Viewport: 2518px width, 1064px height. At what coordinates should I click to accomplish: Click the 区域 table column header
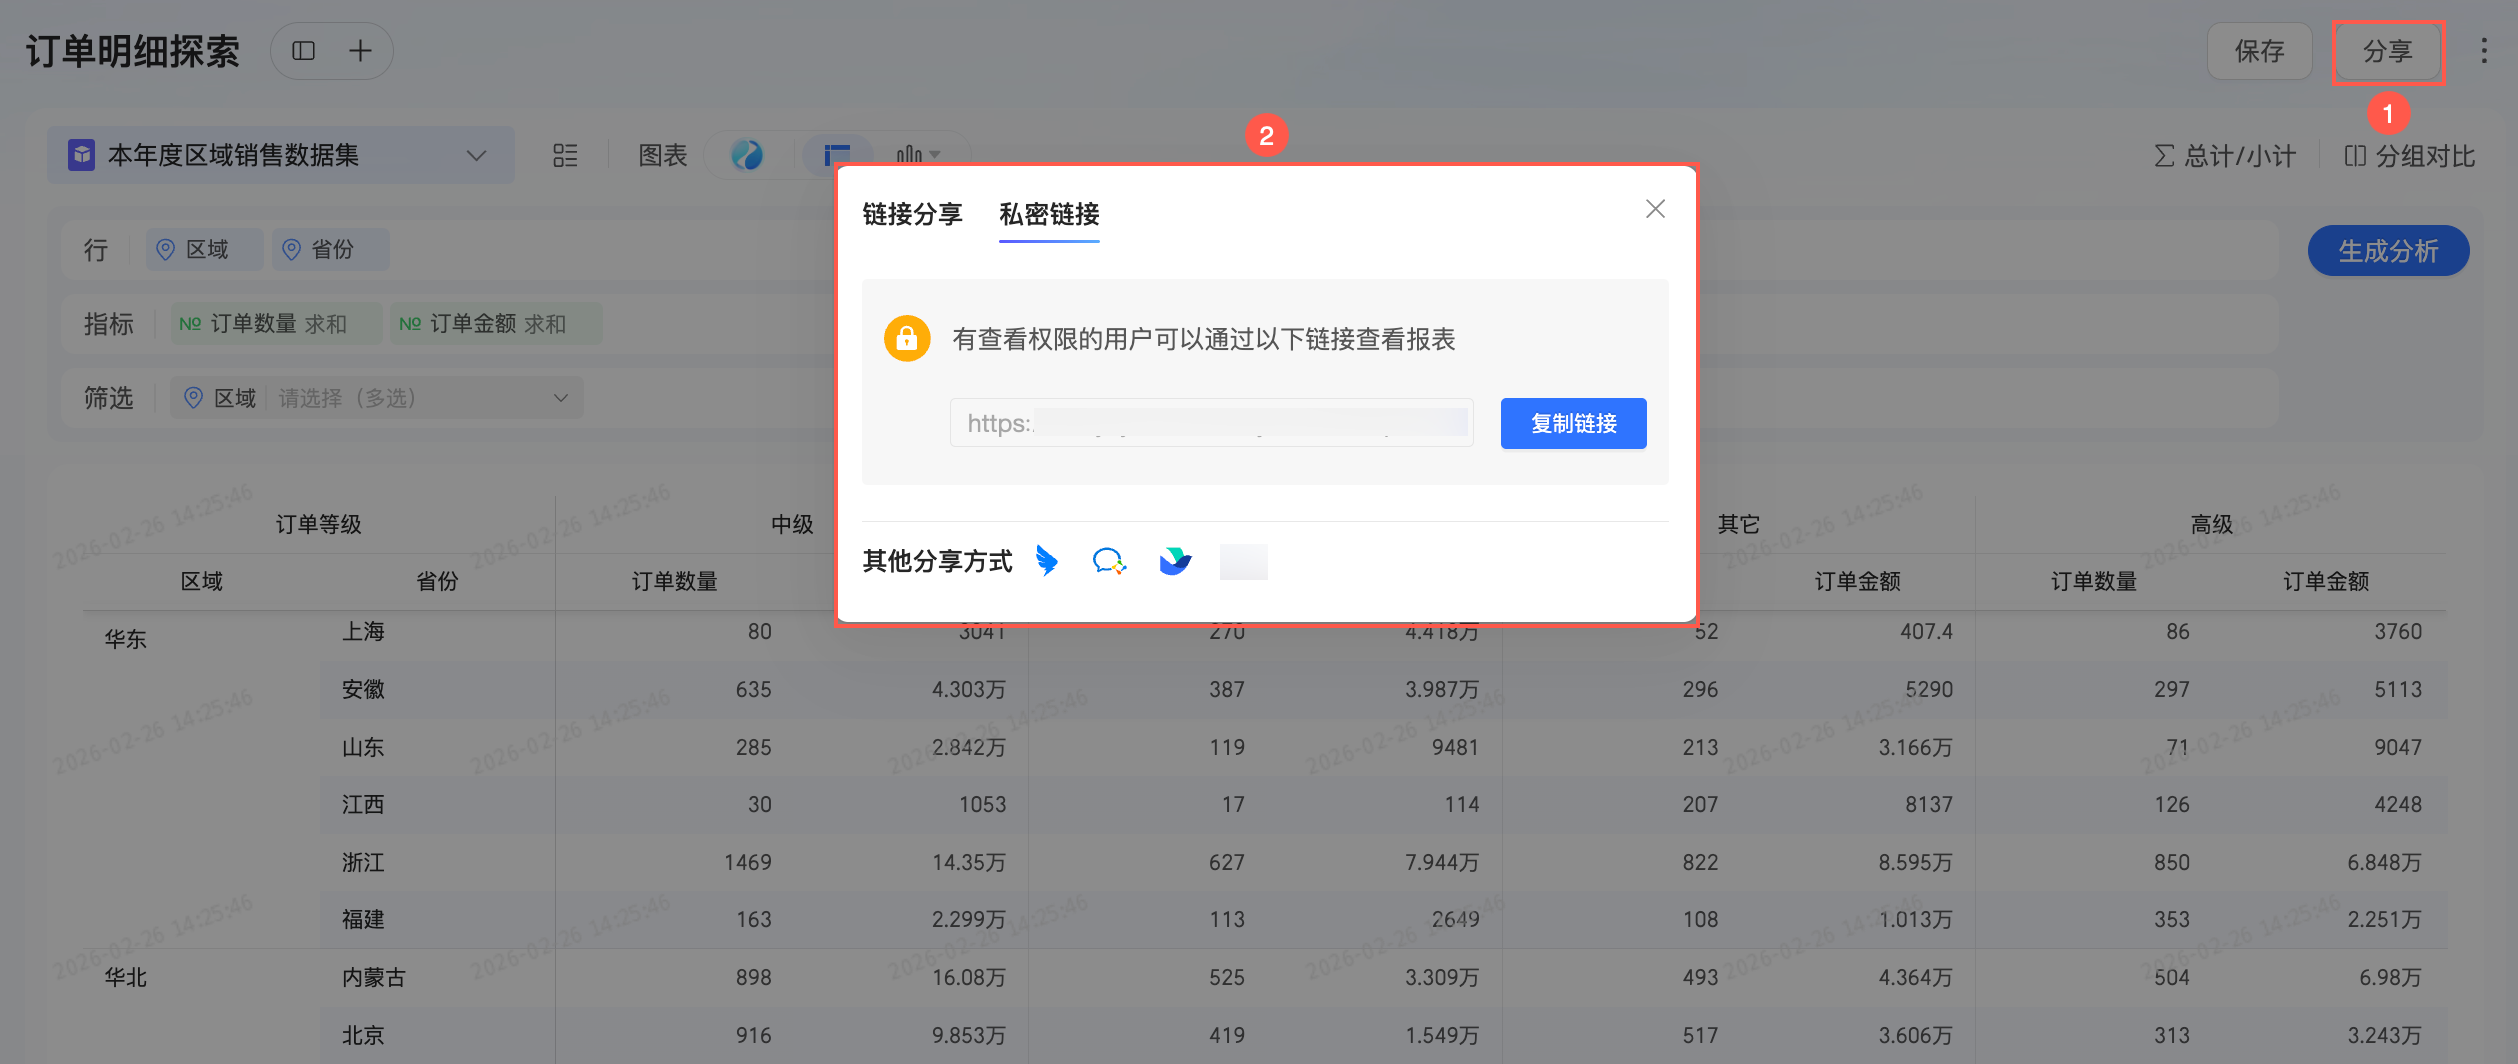click(201, 581)
